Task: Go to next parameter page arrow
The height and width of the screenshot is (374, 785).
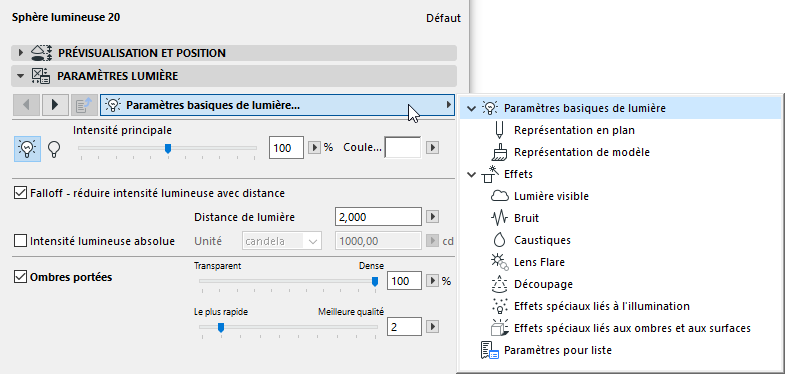Action: coord(55,105)
